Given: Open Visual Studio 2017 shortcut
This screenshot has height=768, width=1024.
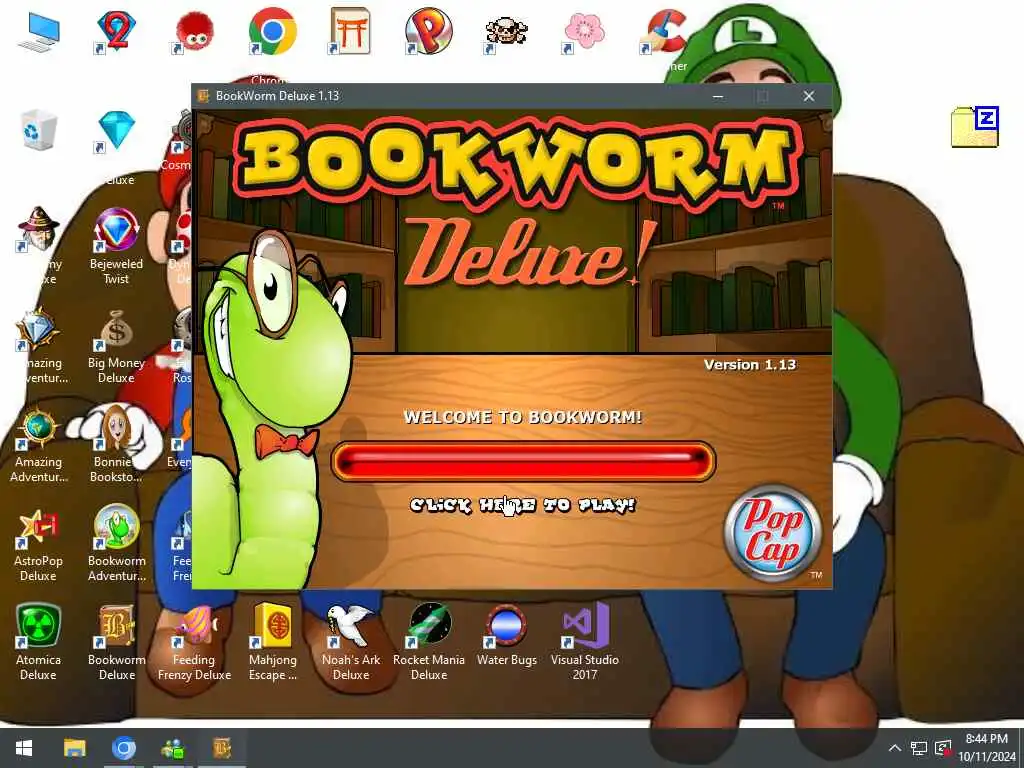Looking at the screenshot, I should pos(584,642).
